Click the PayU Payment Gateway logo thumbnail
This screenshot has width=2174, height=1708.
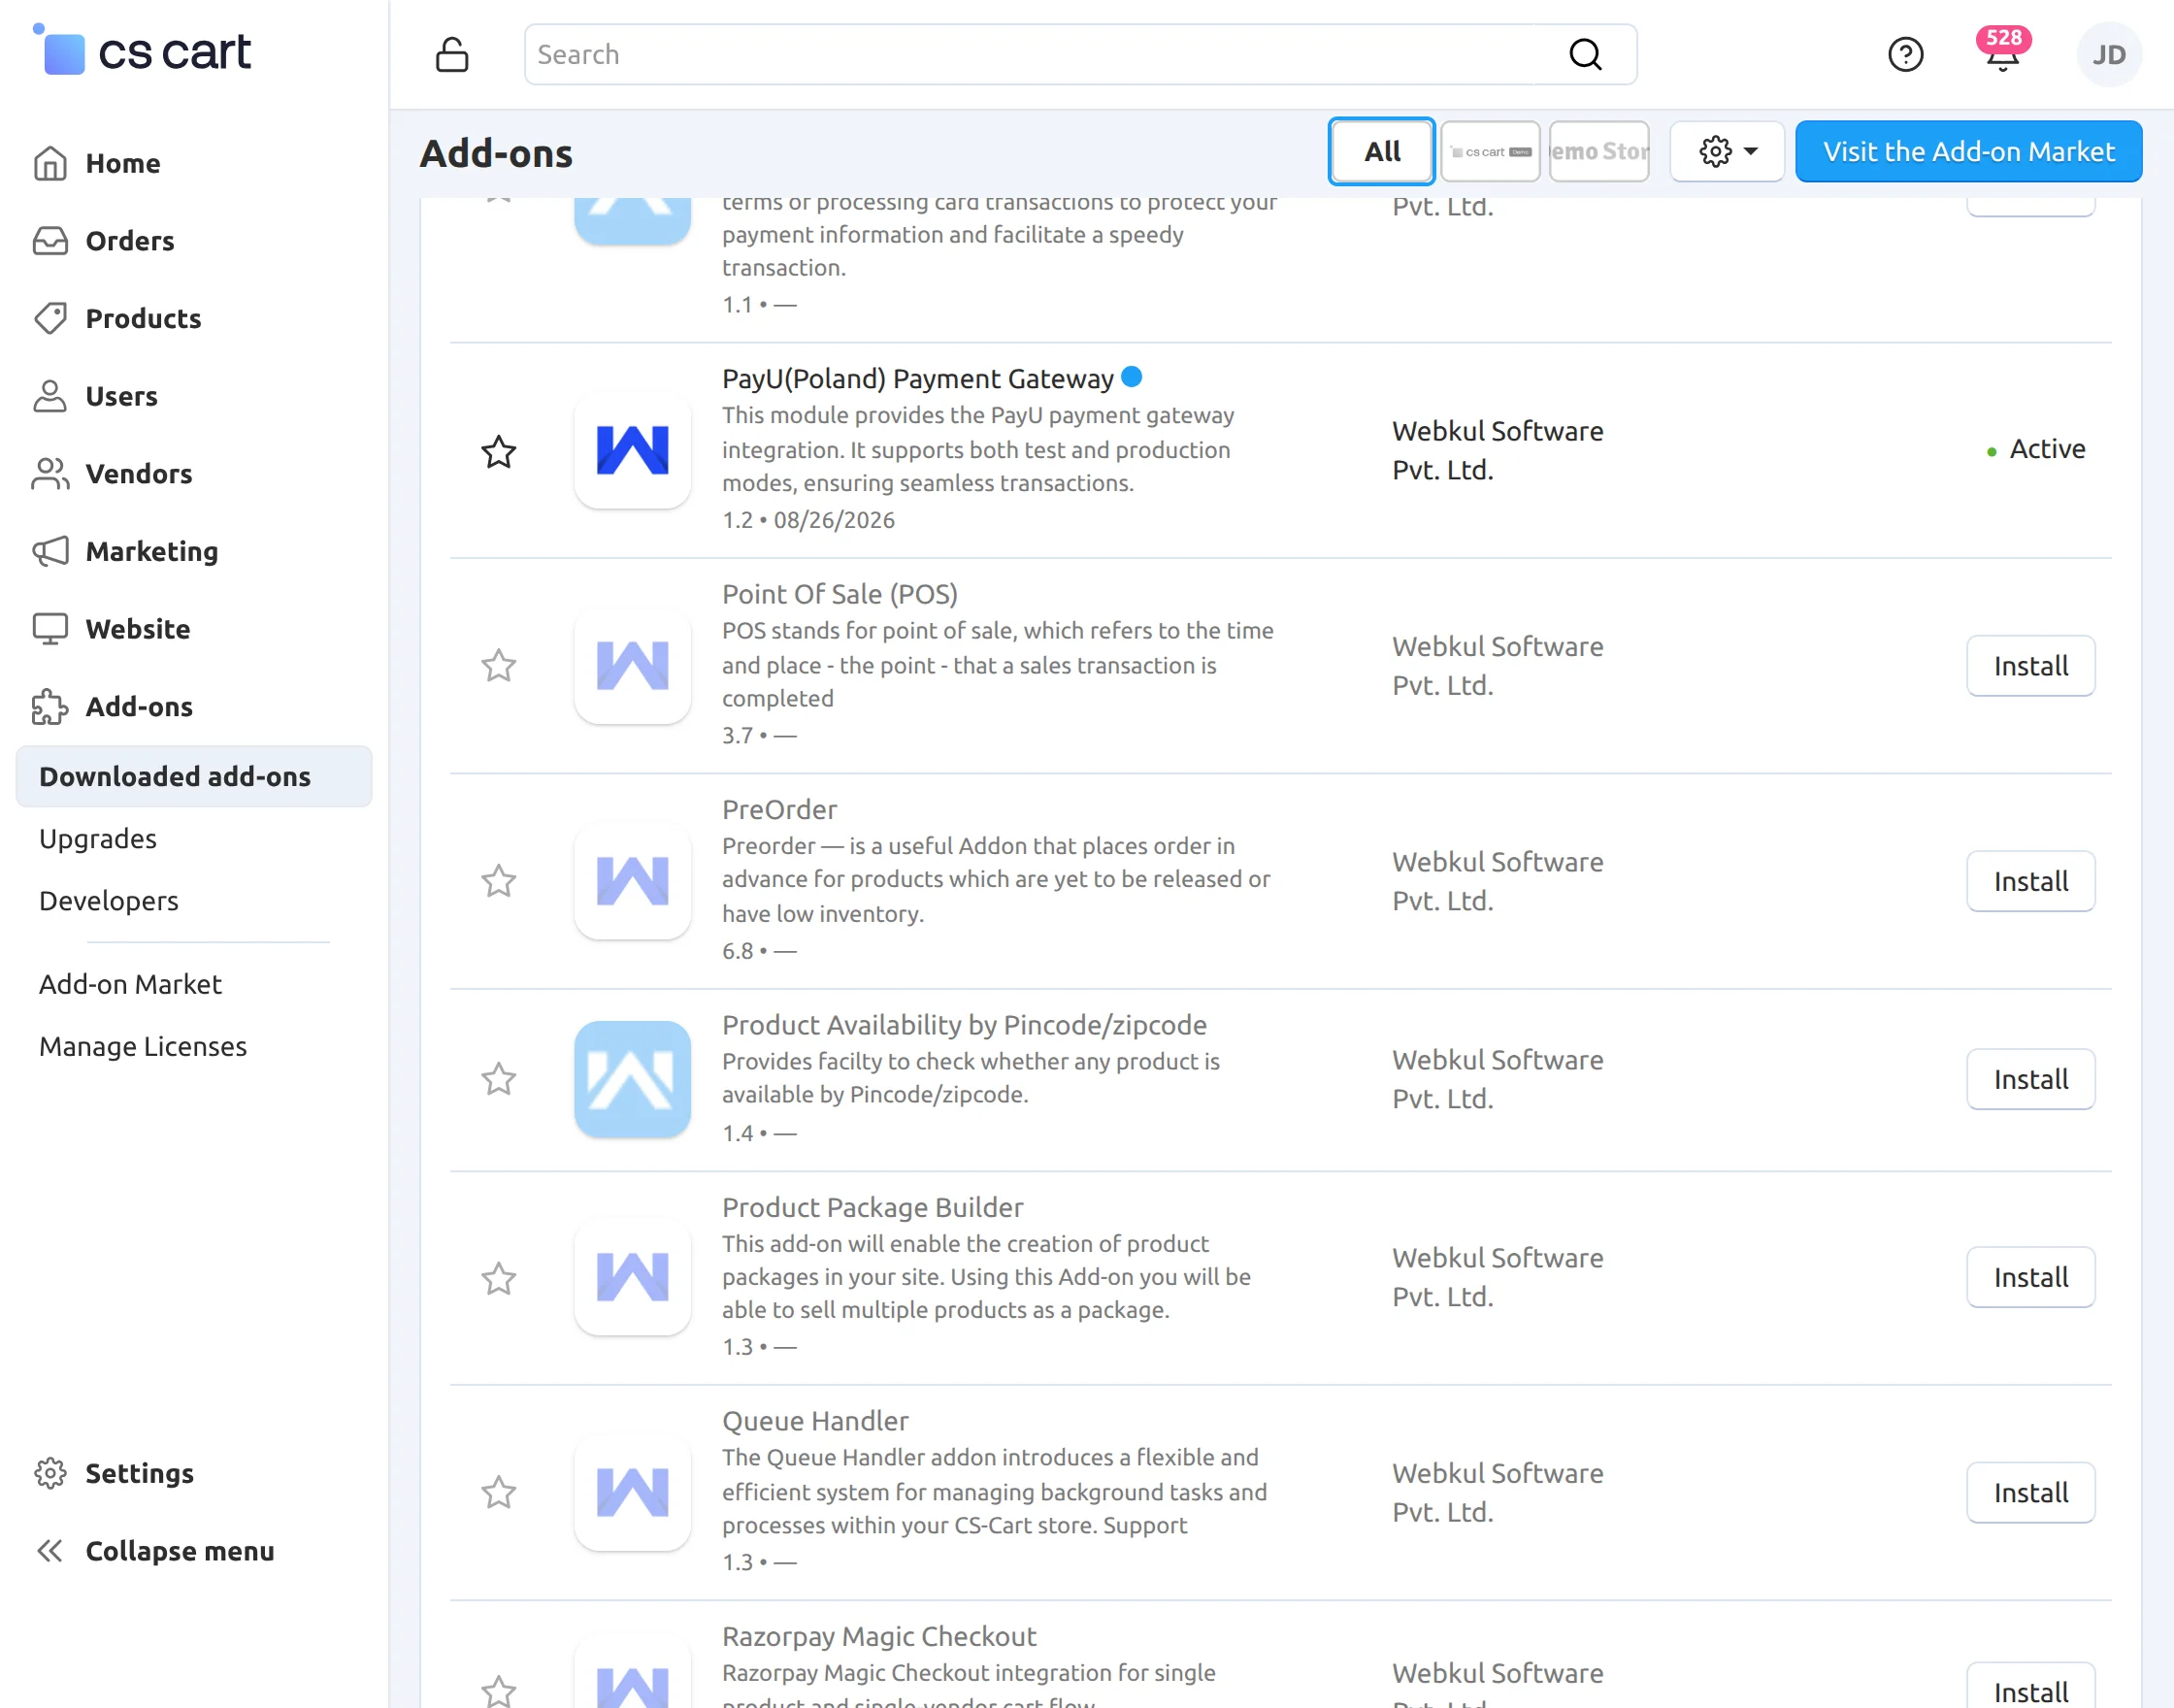pyautogui.click(x=632, y=450)
